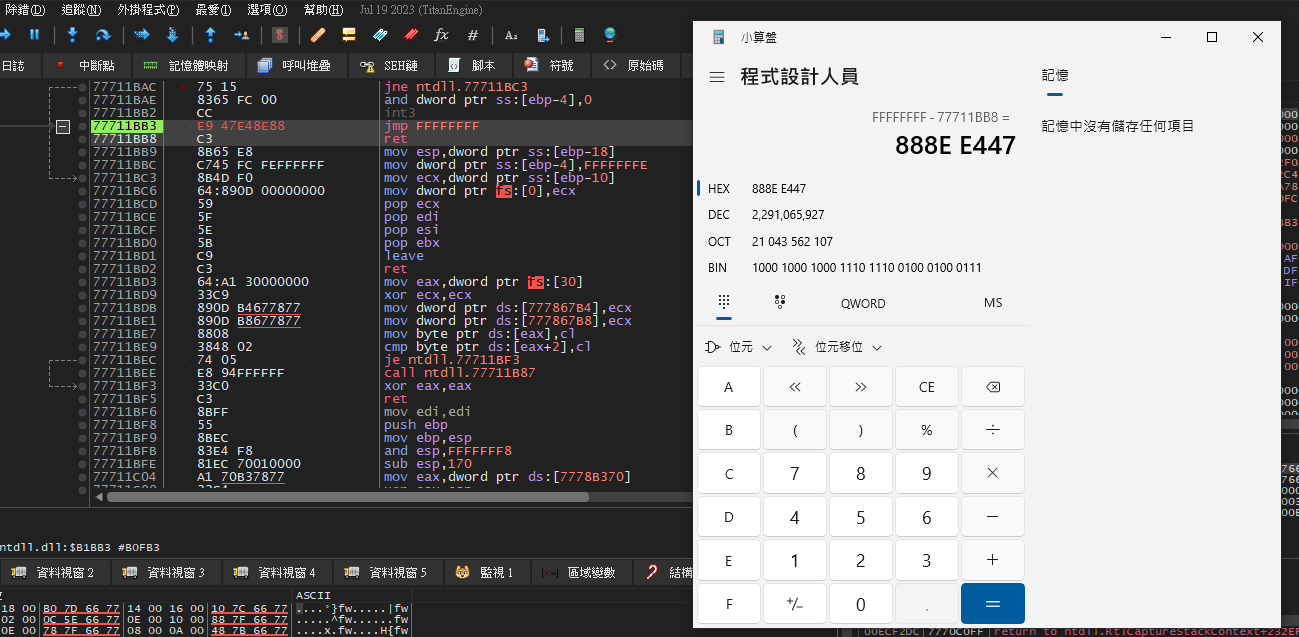Switch to the 符號 symbols tab
This screenshot has width=1299, height=637.
pos(549,65)
